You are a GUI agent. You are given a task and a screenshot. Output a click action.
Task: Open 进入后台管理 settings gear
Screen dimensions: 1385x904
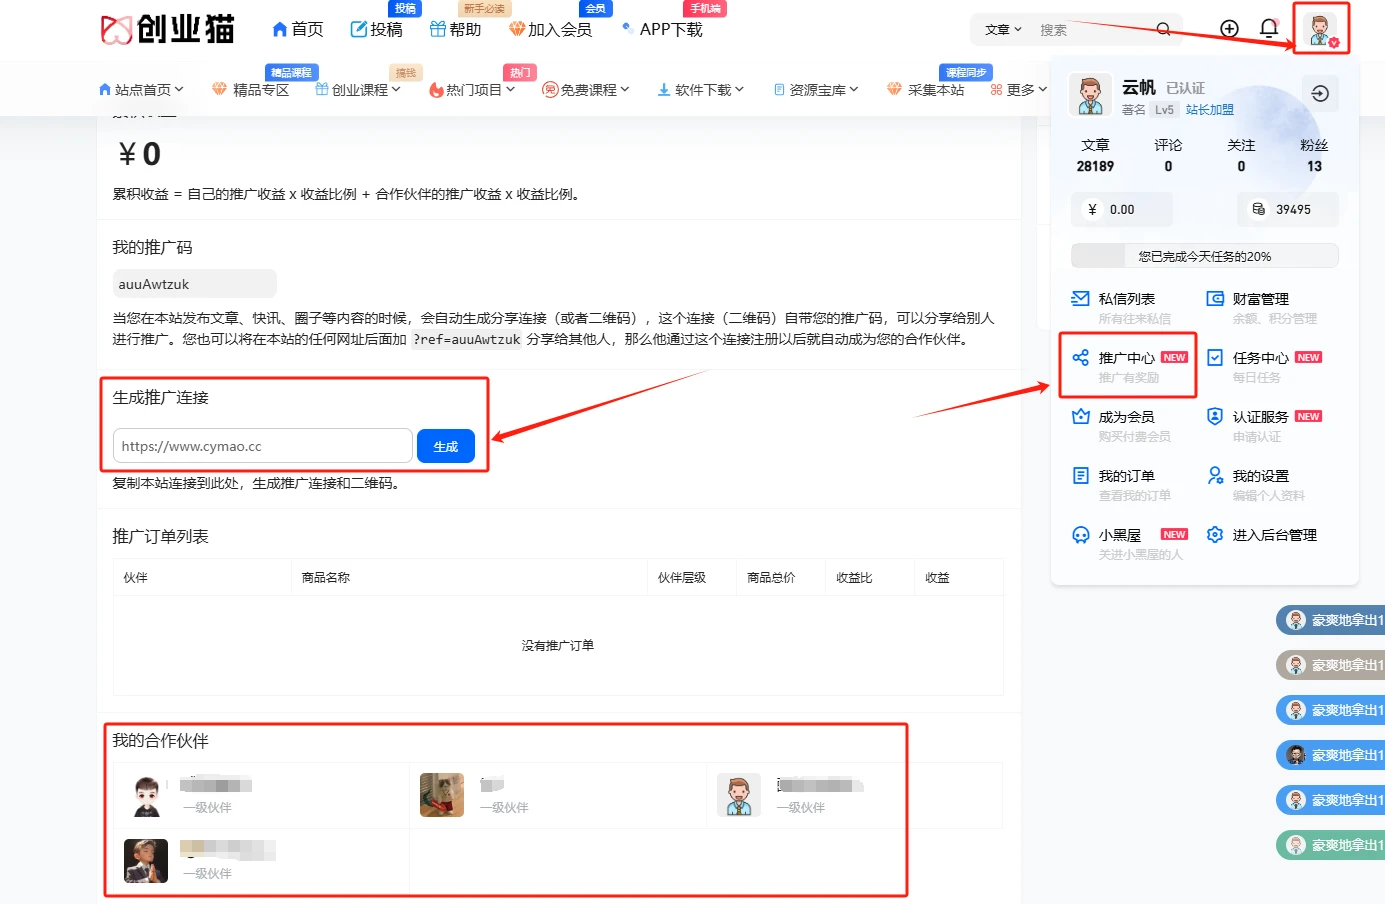pos(1213,534)
